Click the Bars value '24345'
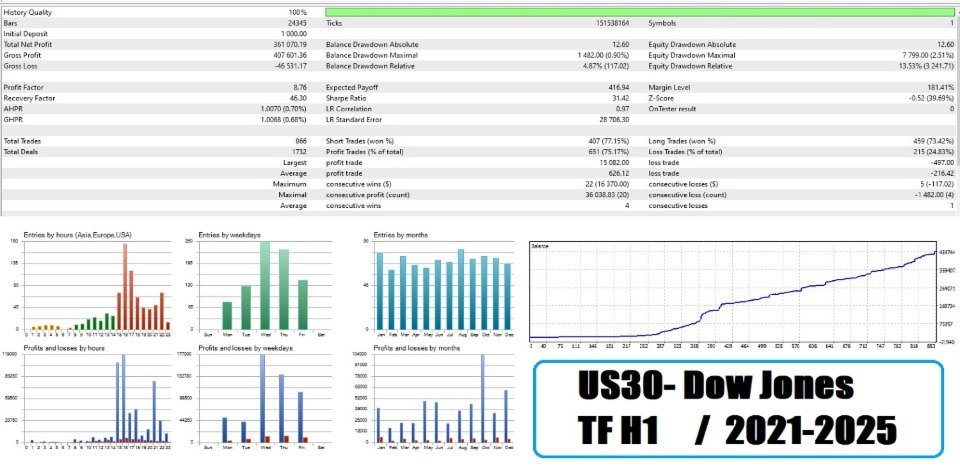This screenshot has width=960, height=469. tap(298, 23)
